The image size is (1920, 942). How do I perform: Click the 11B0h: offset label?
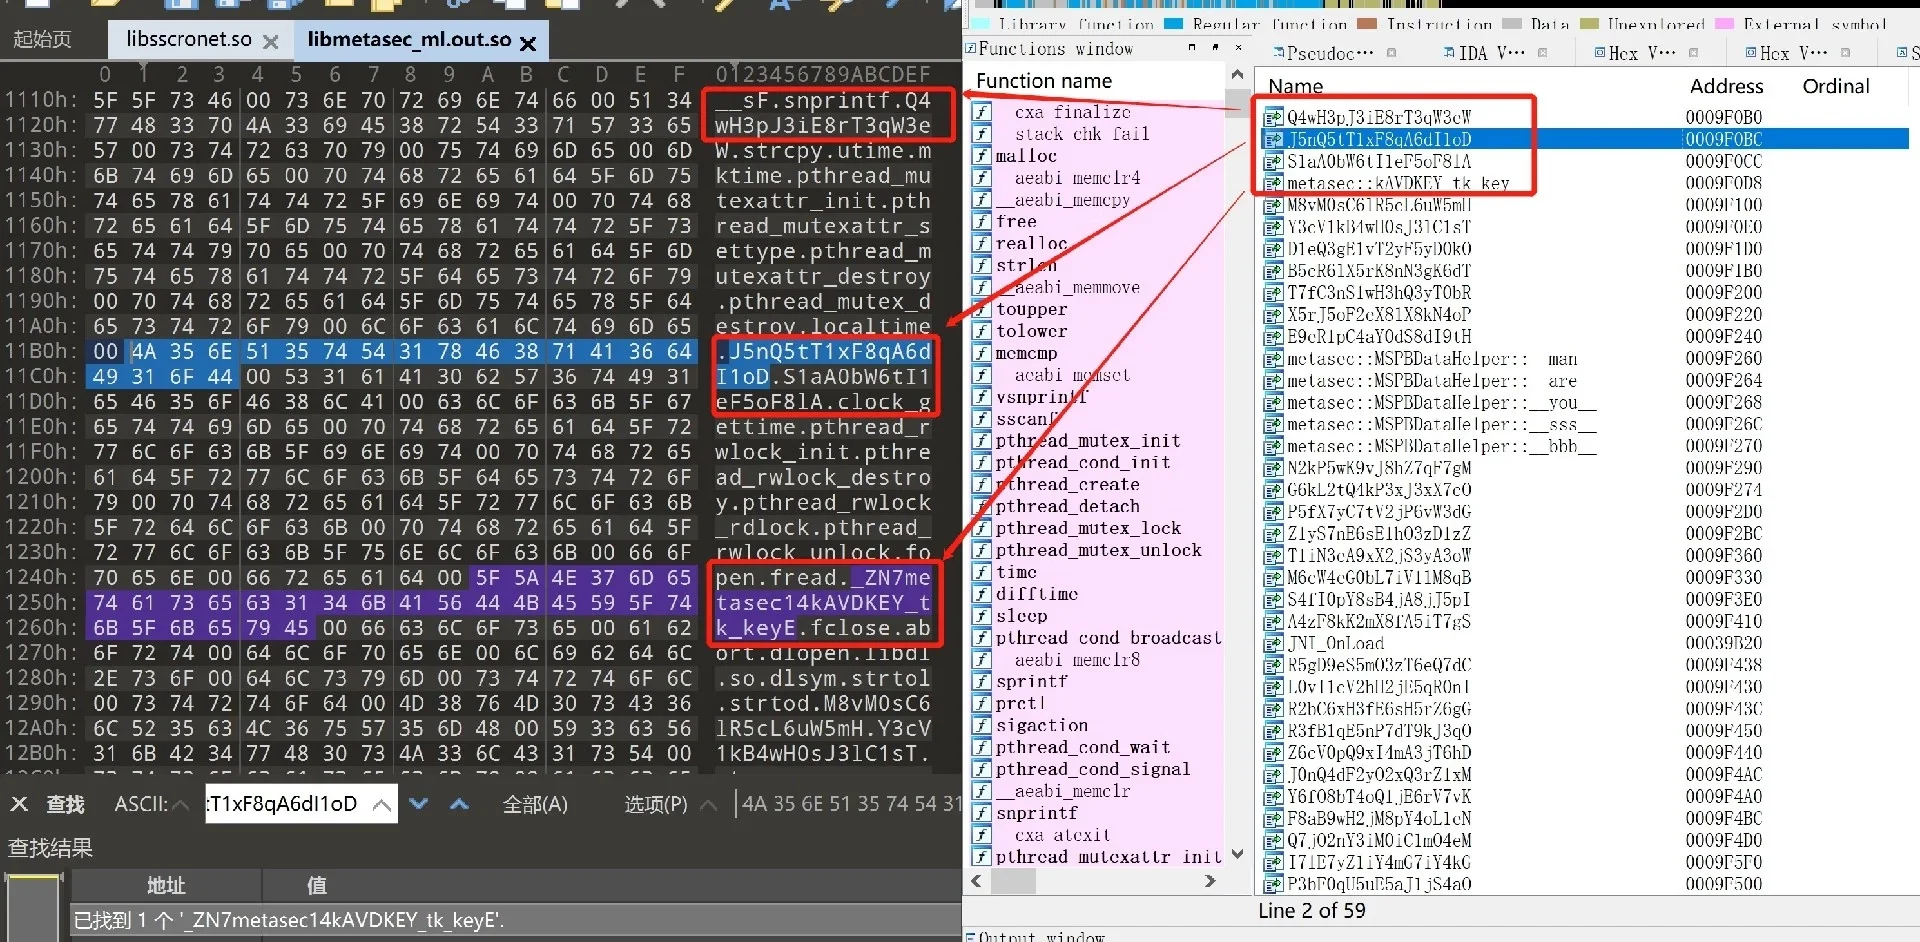tap(42, 351)
